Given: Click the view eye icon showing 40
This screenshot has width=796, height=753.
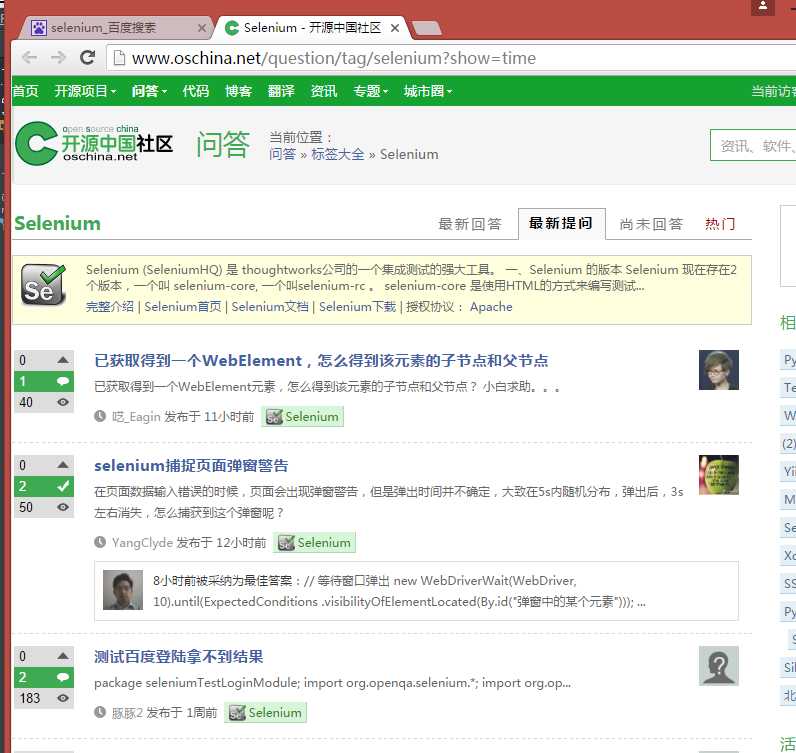Looking at the screenshot, I should click(x=63, y=402).
